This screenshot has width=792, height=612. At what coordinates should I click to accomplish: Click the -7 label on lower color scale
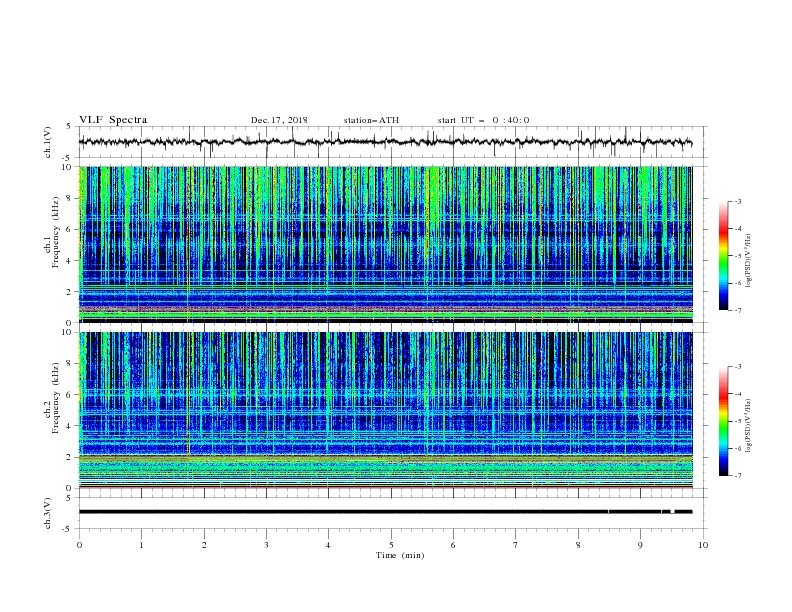(737, 476)
